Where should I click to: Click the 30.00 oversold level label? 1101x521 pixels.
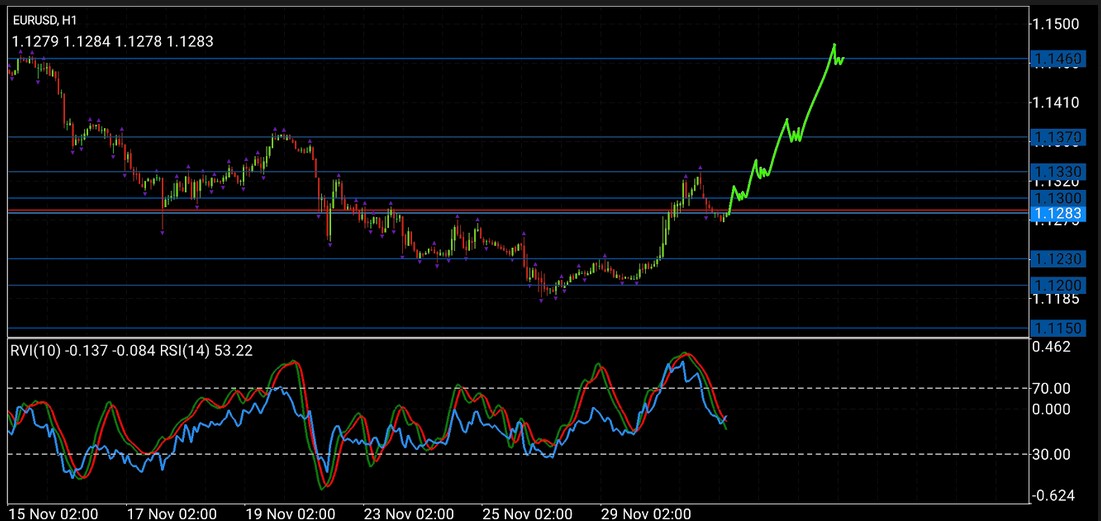[x=1052, y=455]
